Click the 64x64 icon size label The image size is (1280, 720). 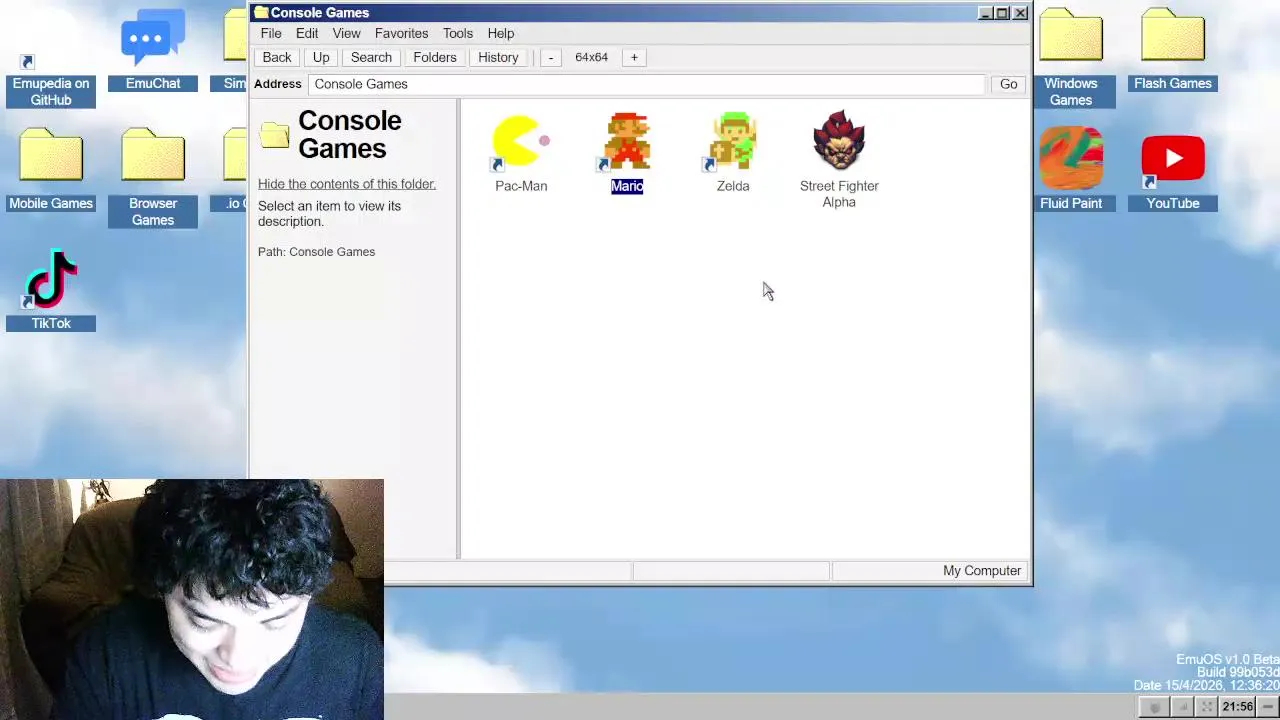click(591, 57)
